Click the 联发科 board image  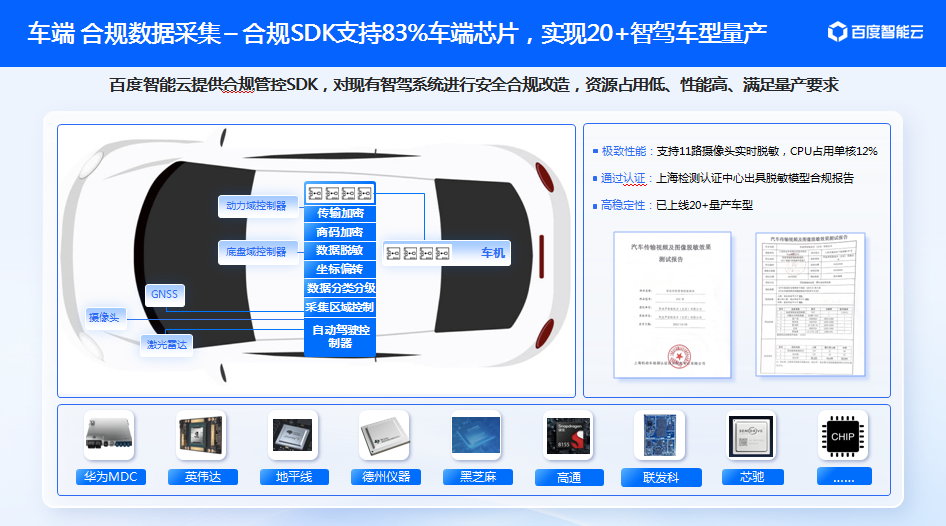pos(659,435)
